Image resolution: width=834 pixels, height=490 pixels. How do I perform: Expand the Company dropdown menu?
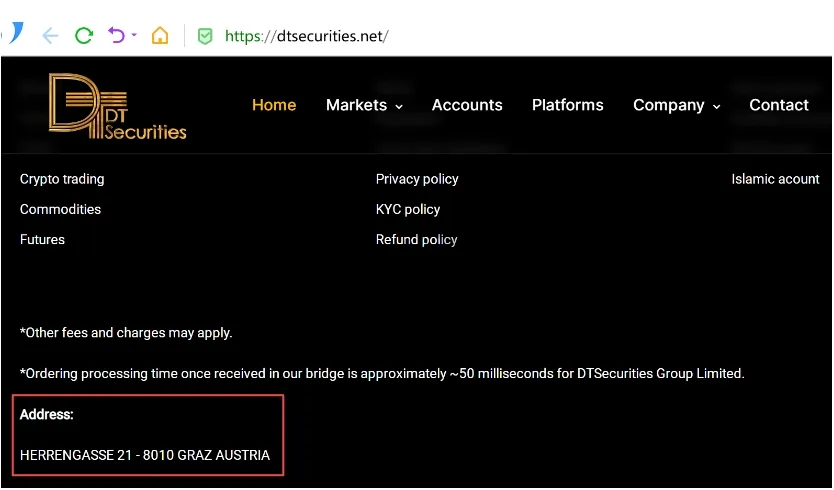tap(677, 105)
